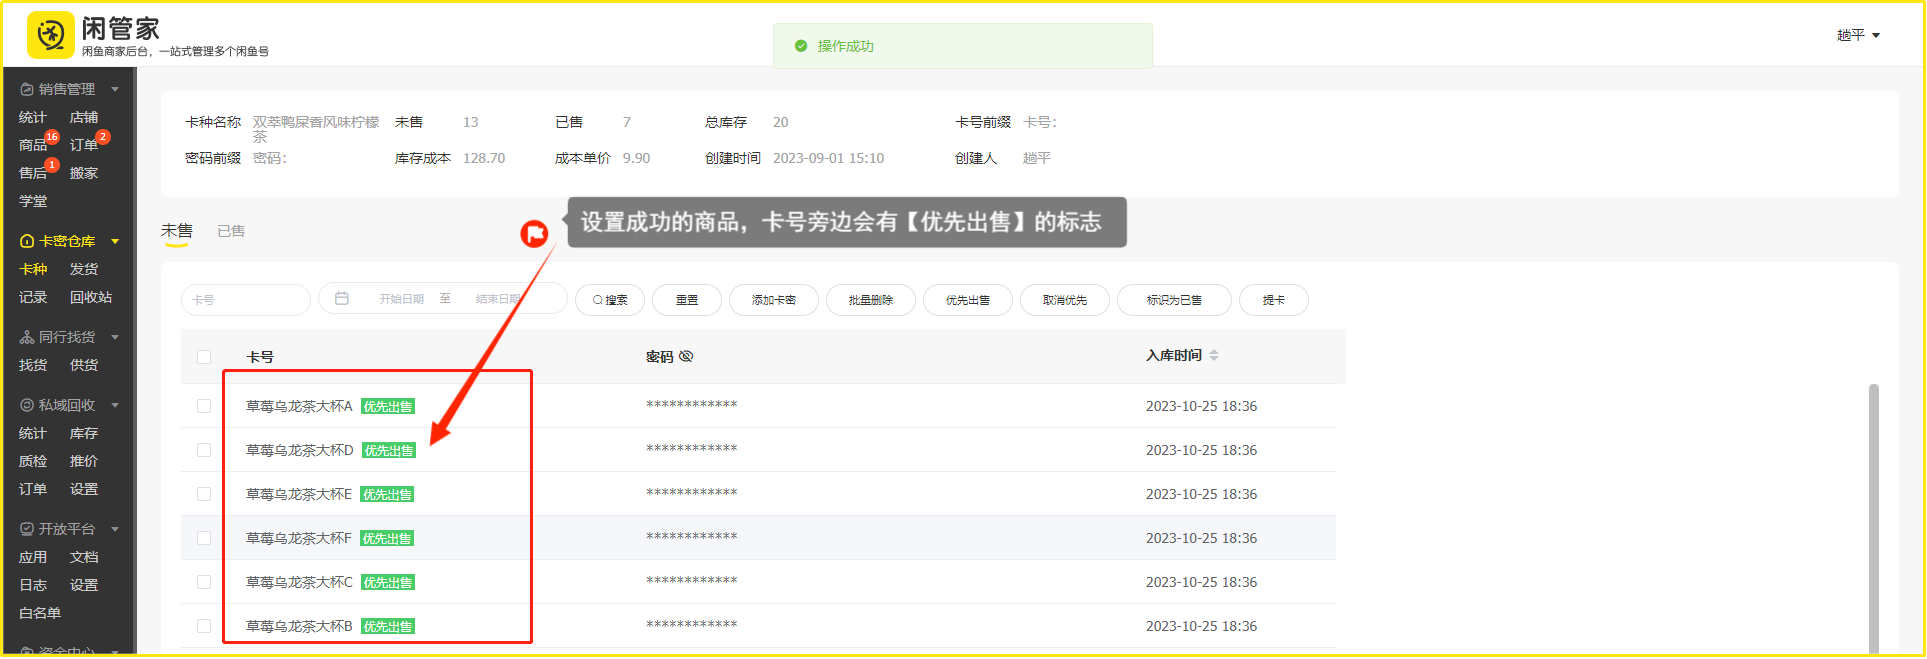Check the select-all checkbox in table header

click(x=204, y=357)
